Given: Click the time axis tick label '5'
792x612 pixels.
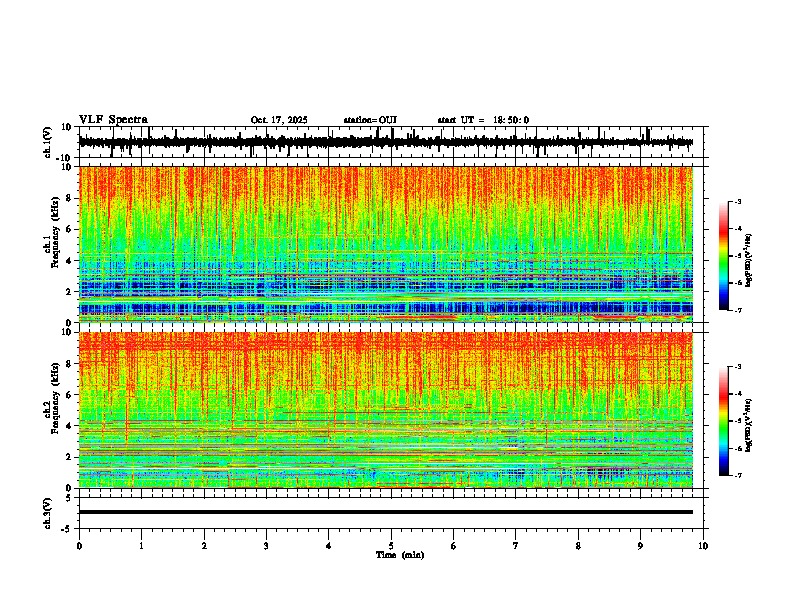Looking at the screenshot, I should tap(391, 546).
